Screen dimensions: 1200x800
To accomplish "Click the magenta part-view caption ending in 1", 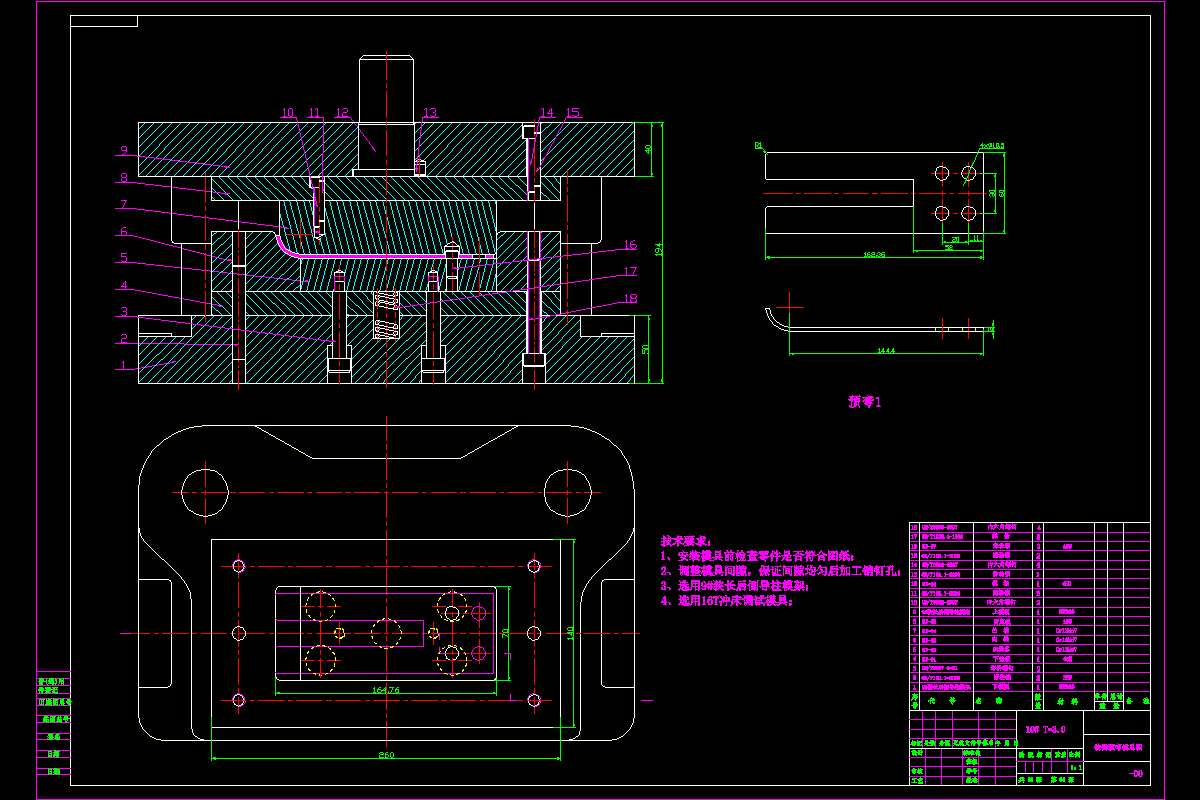I will point(865,401).
